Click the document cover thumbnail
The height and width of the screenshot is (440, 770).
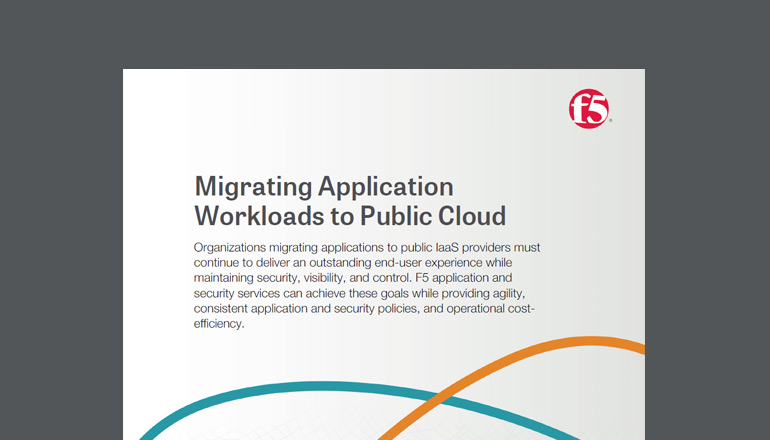click(384, 254)
